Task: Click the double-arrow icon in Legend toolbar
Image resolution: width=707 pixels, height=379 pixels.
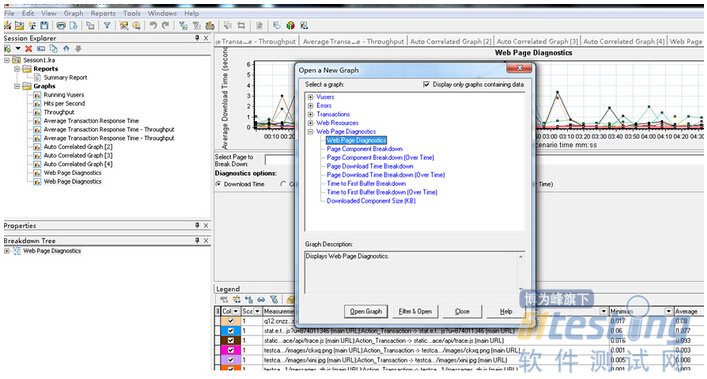Action: [x=261, y=299]
